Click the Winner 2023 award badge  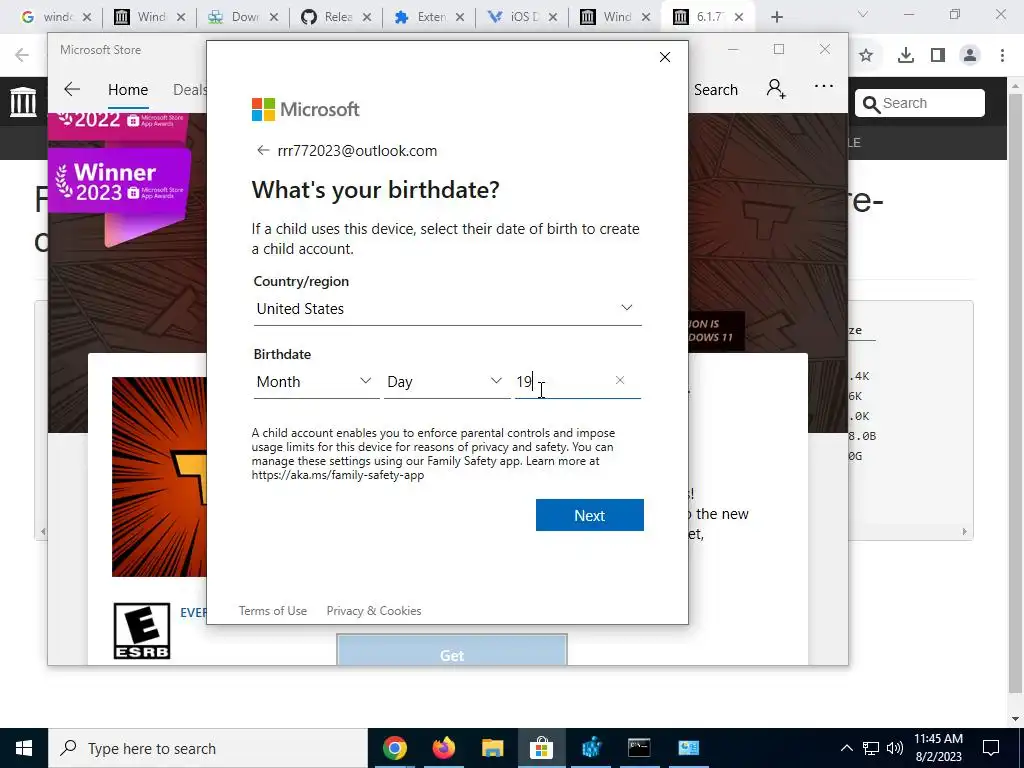click(x=119, y=182)
